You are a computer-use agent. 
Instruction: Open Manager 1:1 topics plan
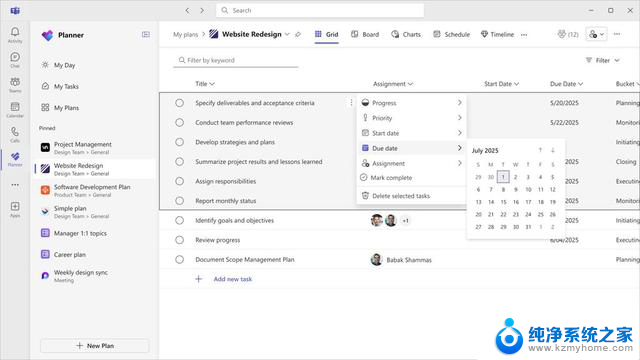[x=95, y=233]
